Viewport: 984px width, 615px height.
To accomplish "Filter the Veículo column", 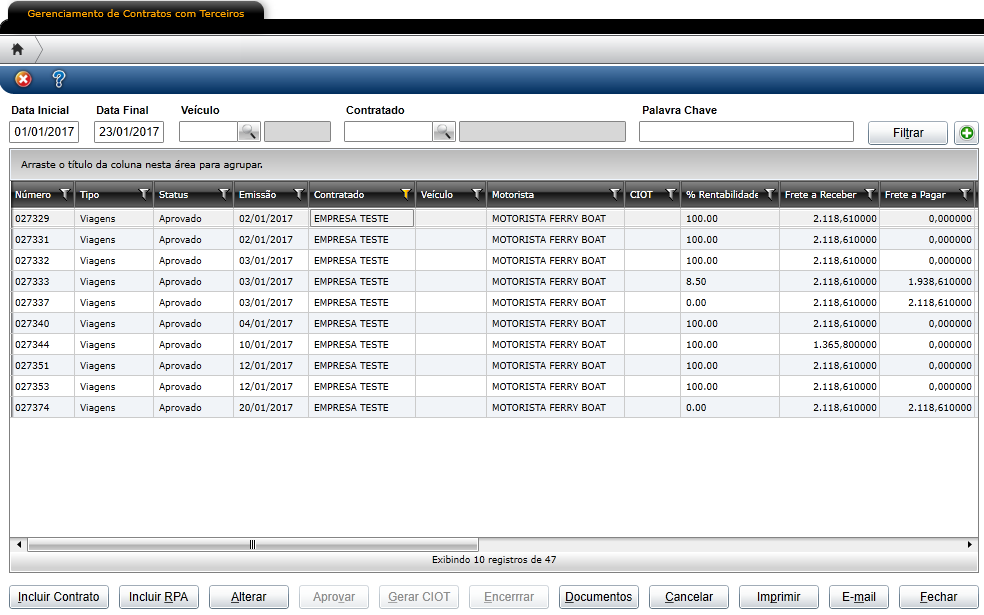I will 477,195.
